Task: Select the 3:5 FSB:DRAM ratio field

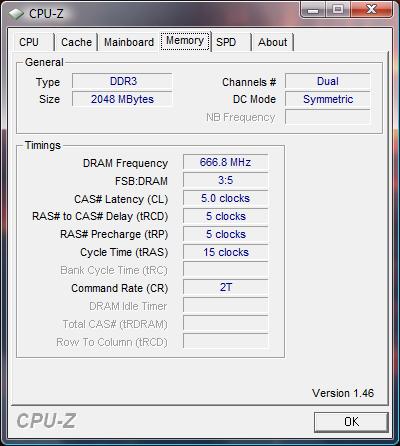Action: [x=226, y=180]
